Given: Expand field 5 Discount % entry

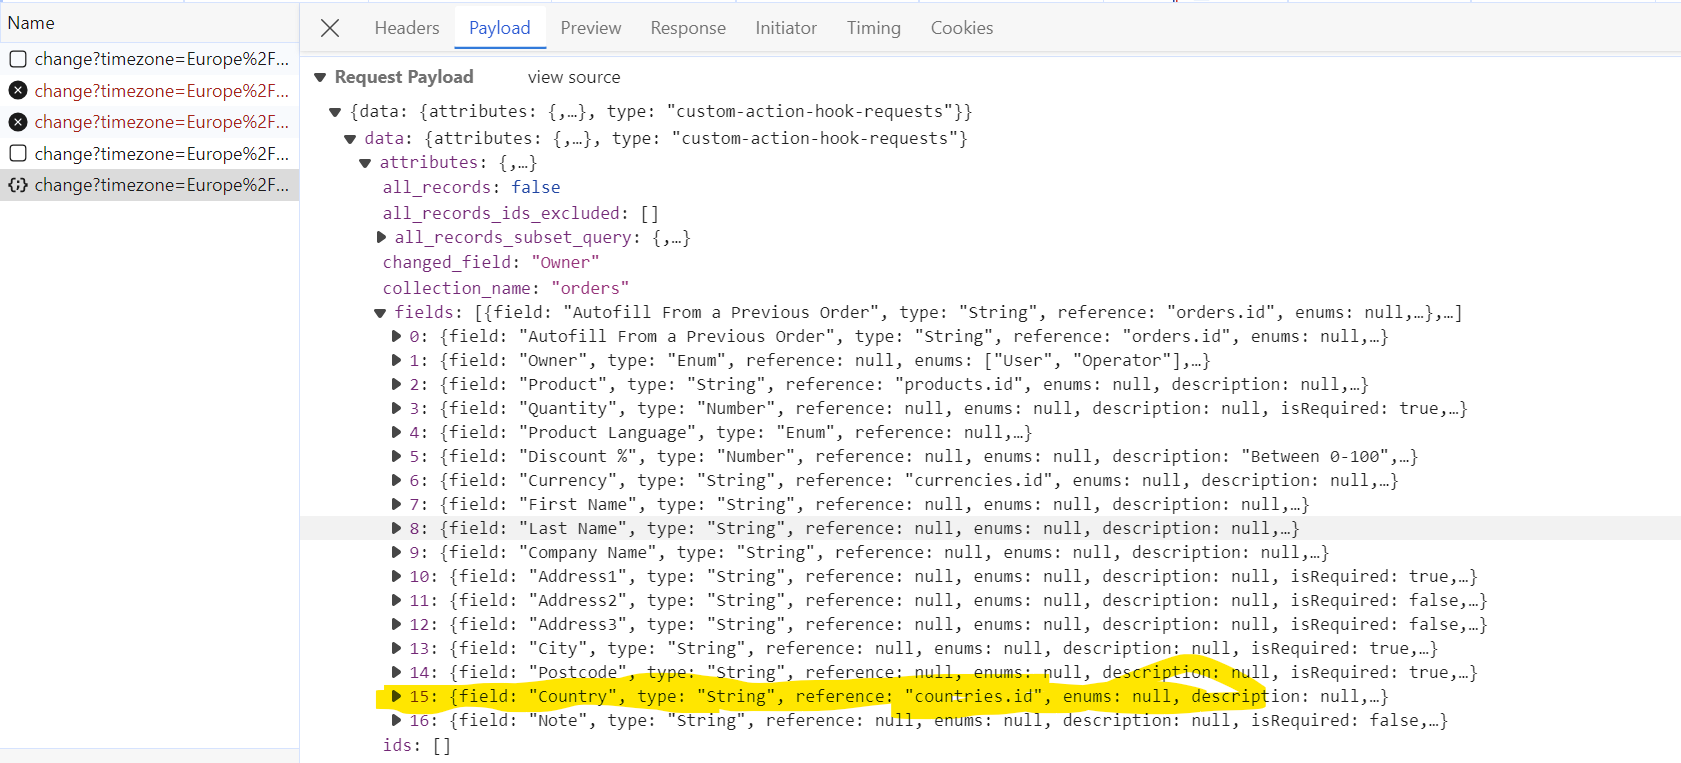Looking at the screenshot, I should [396, 456].
